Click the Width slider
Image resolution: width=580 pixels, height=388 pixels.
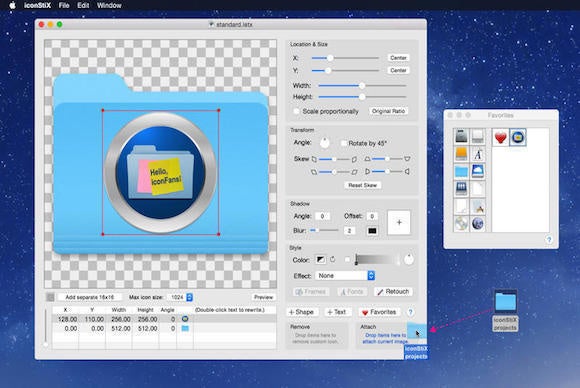click(362, 85)
